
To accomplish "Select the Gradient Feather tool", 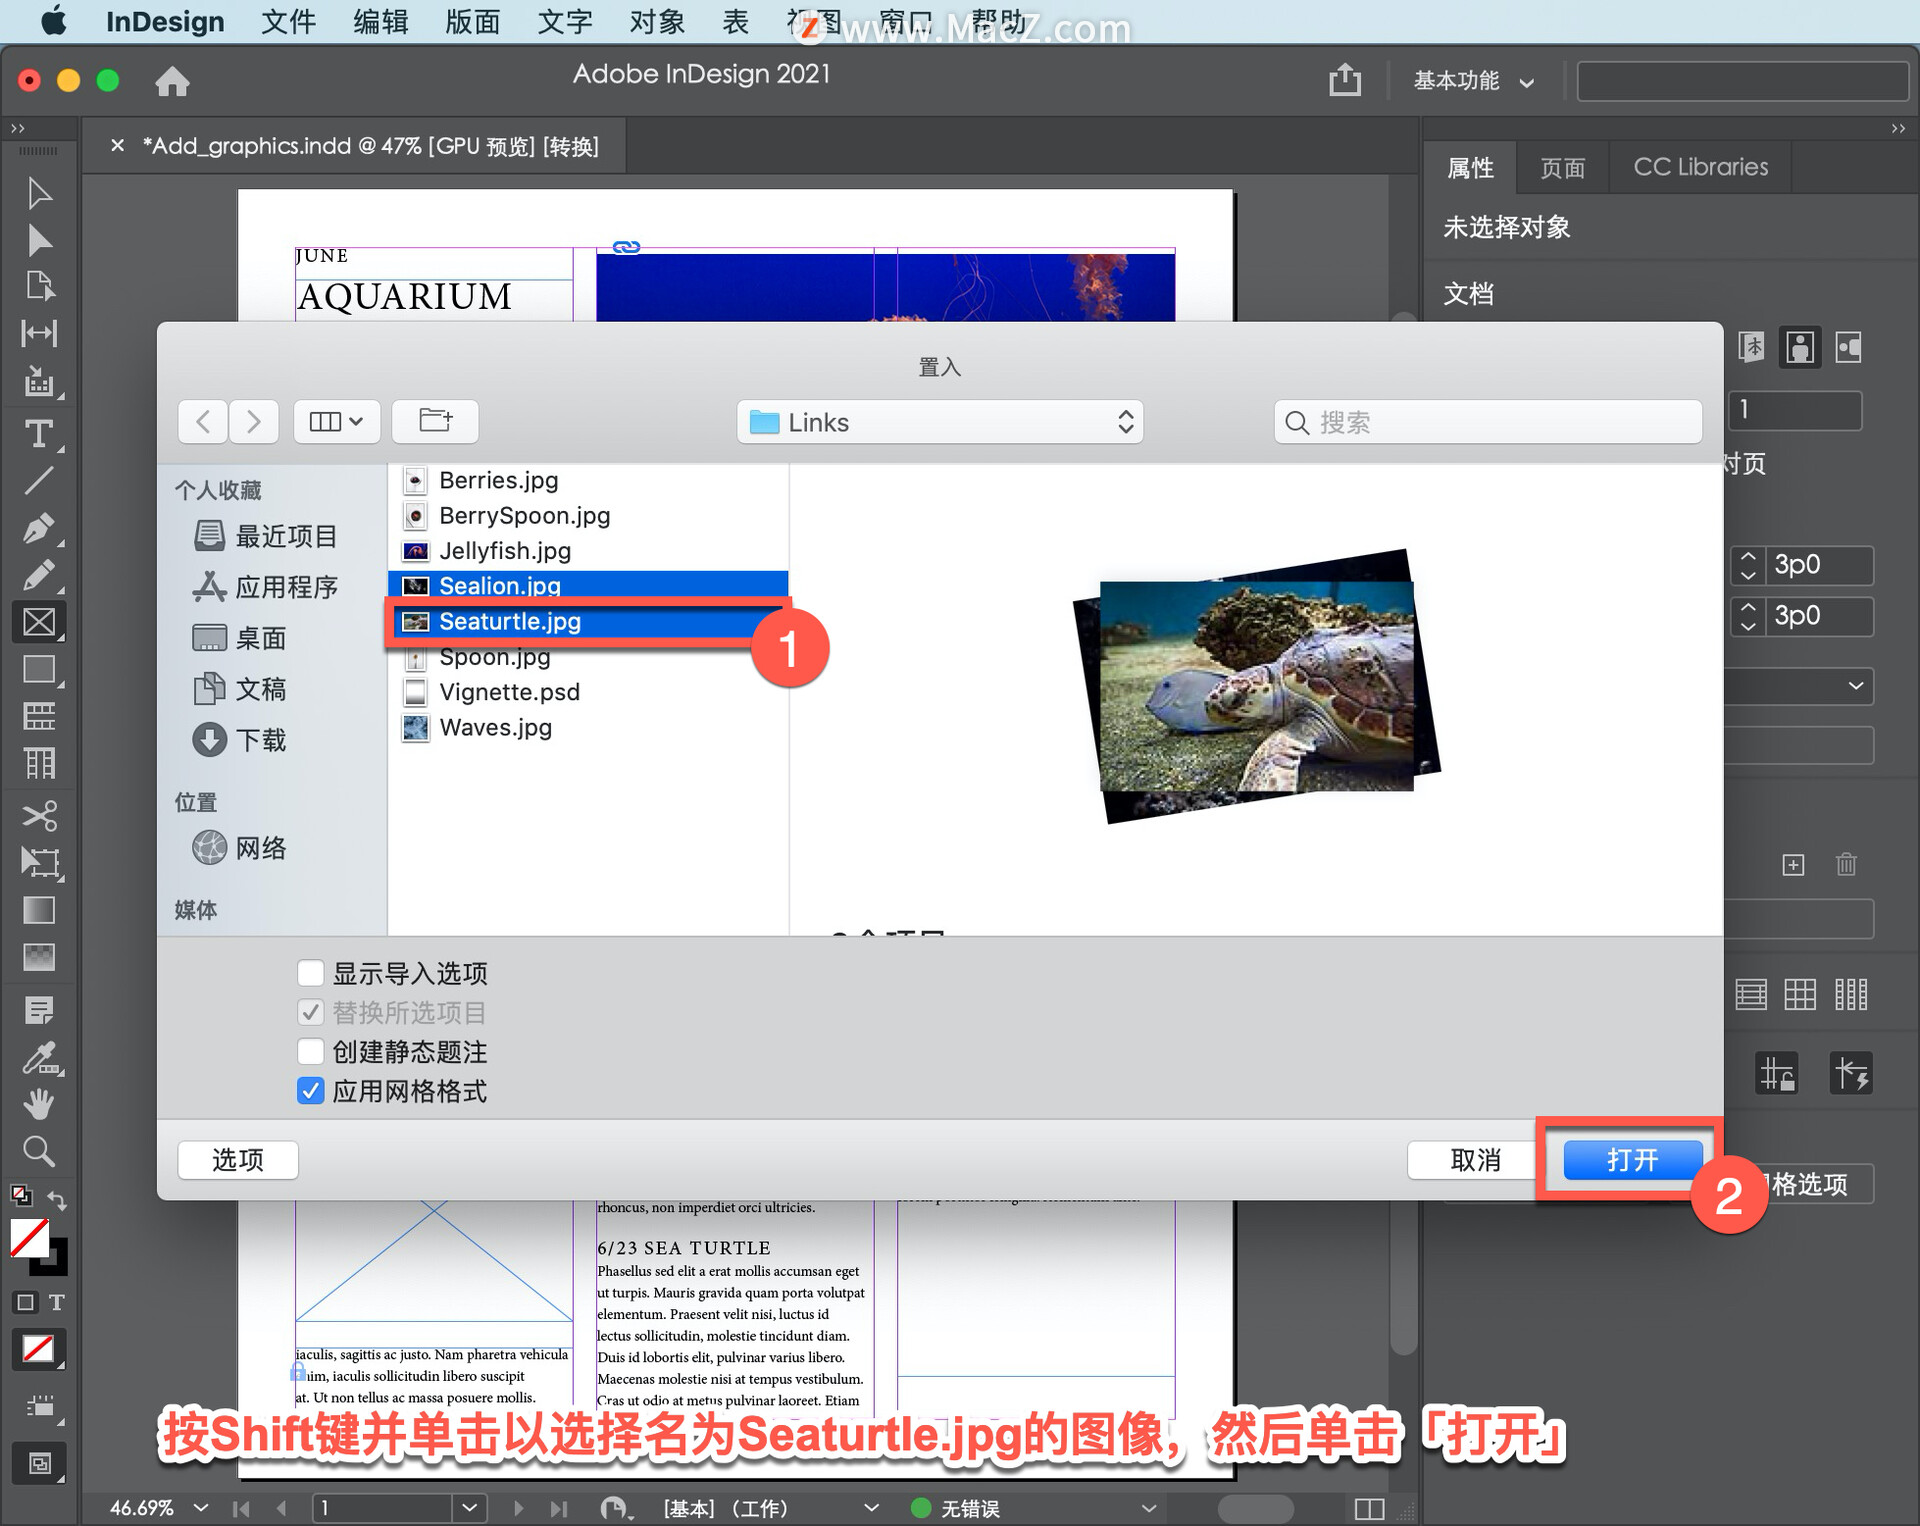I will tap(39, 958).
